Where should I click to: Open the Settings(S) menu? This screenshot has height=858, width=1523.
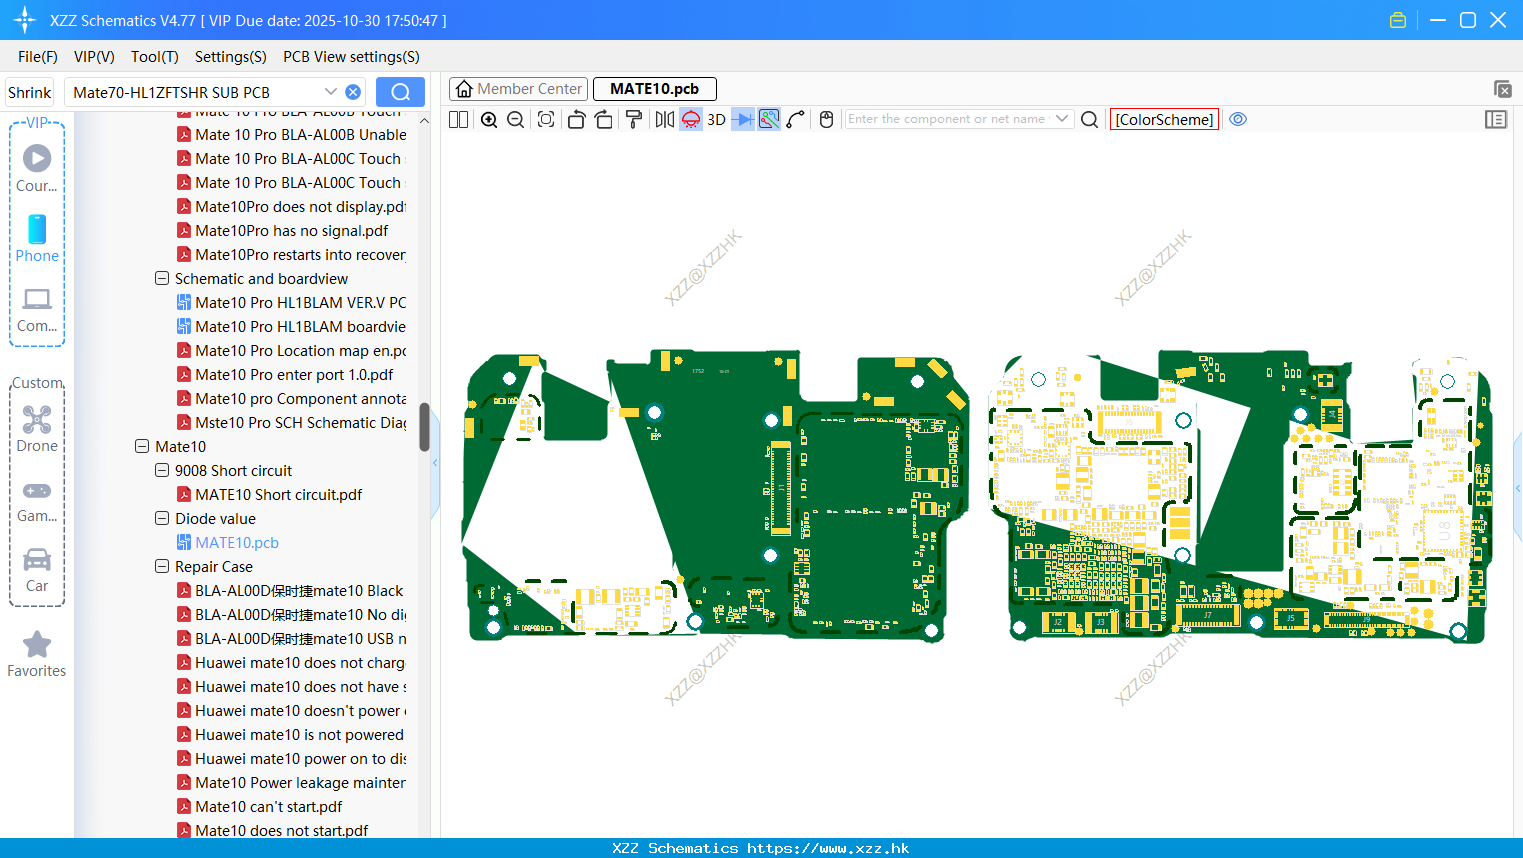pos(231,57)
